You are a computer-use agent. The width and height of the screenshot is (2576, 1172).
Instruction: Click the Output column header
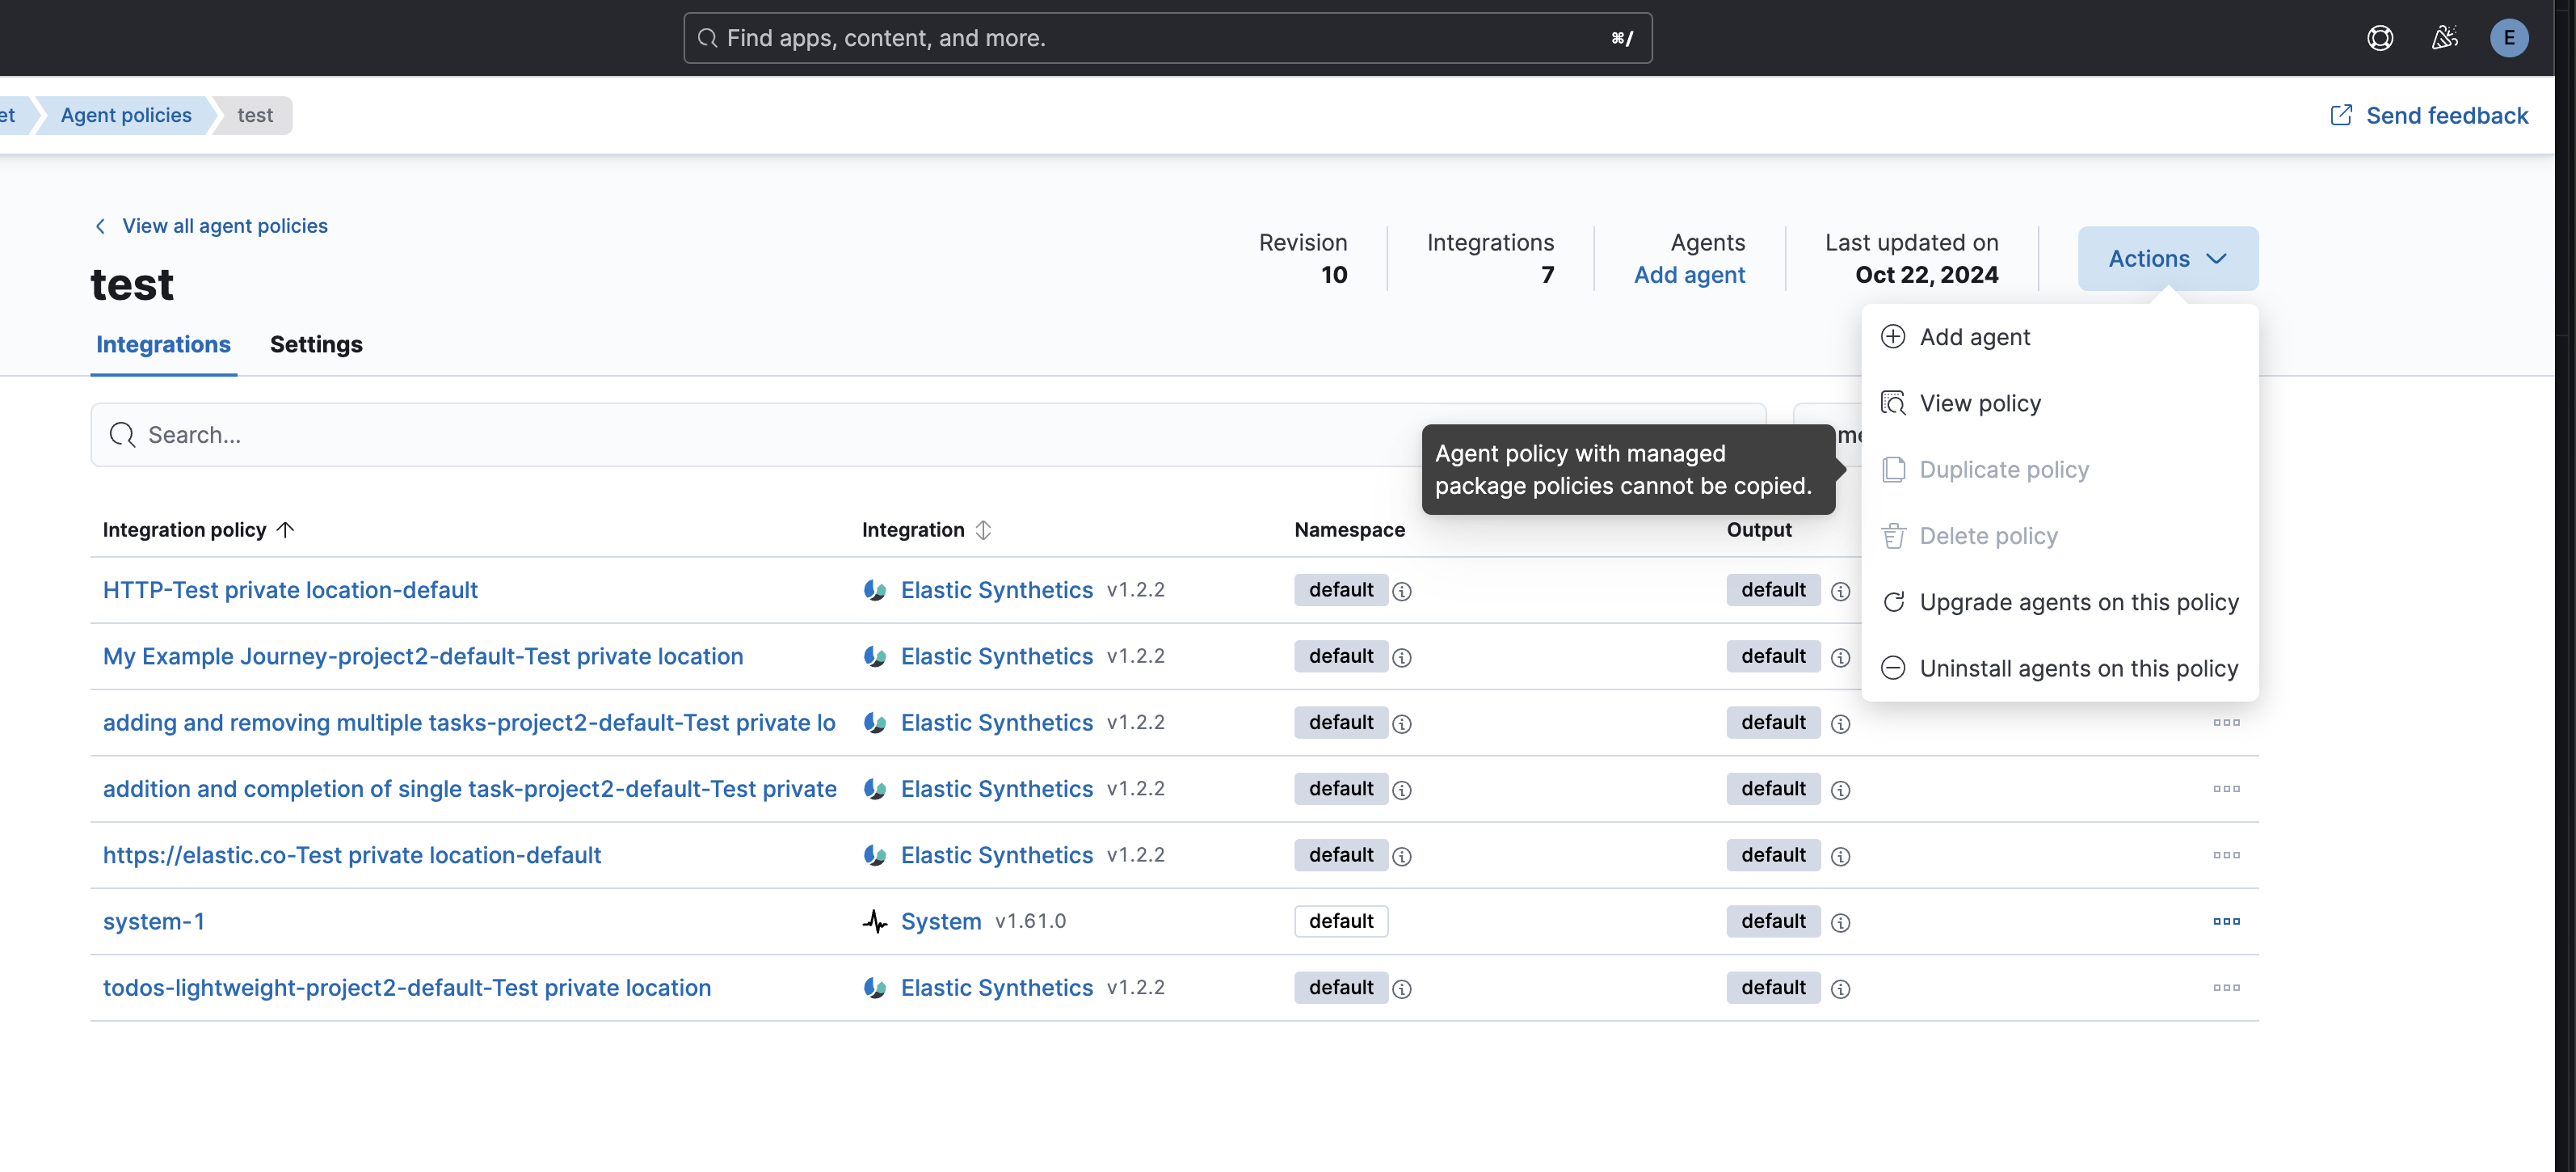[1759, 529]
